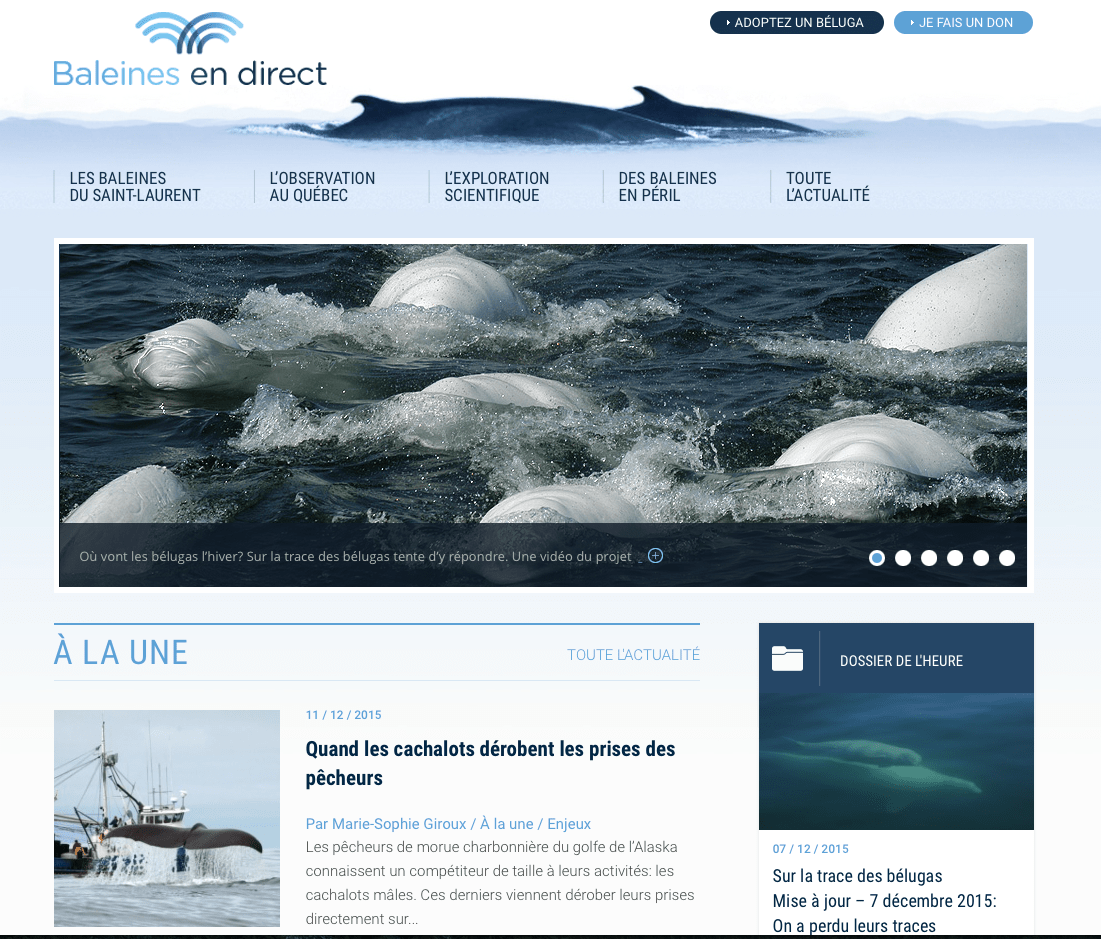This screenshot has width=1101, height=939.
Task: Show the last carousel slide dot
Action: click(1007, 558)
